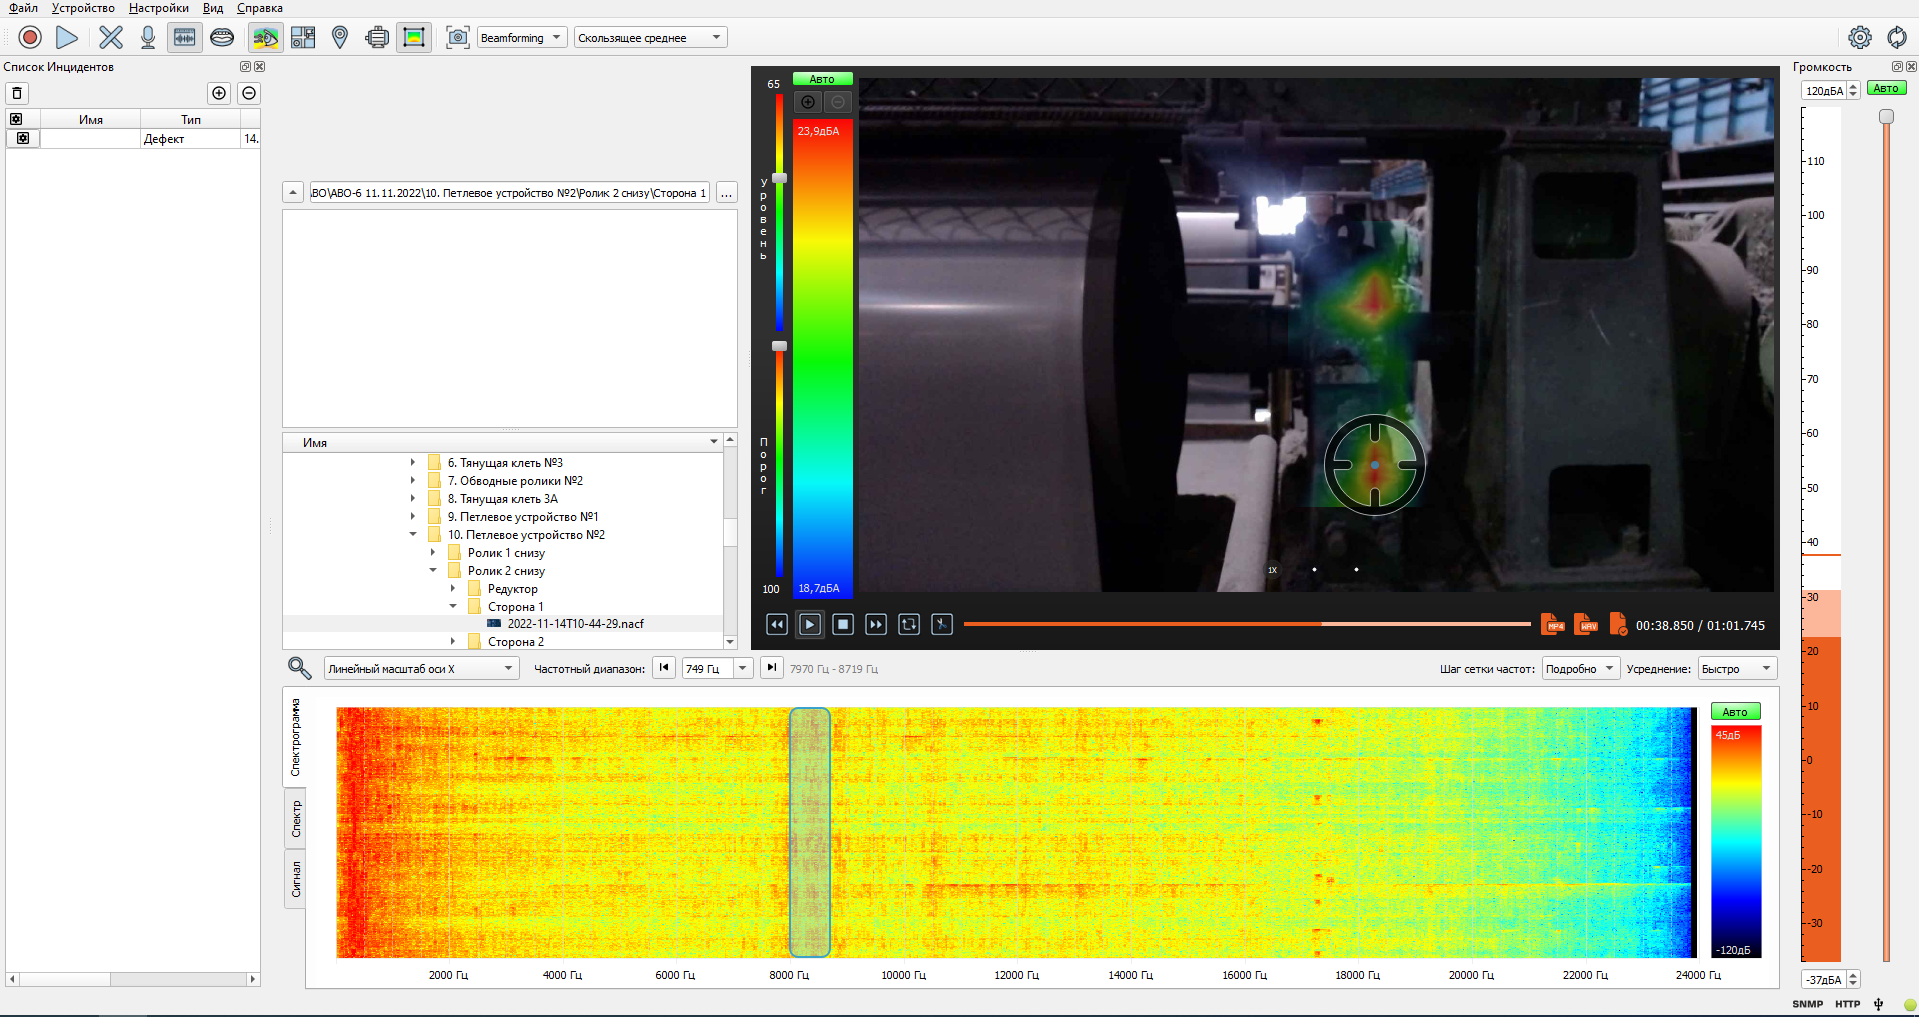This screenshot has width=1919, height=1017.
Task: Export the recording as MP4
Action: 1552,625
